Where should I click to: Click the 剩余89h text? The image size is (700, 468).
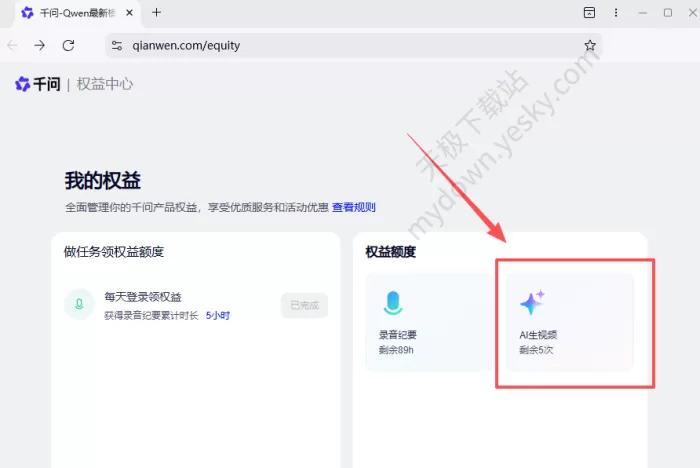(x=396, y=350)
